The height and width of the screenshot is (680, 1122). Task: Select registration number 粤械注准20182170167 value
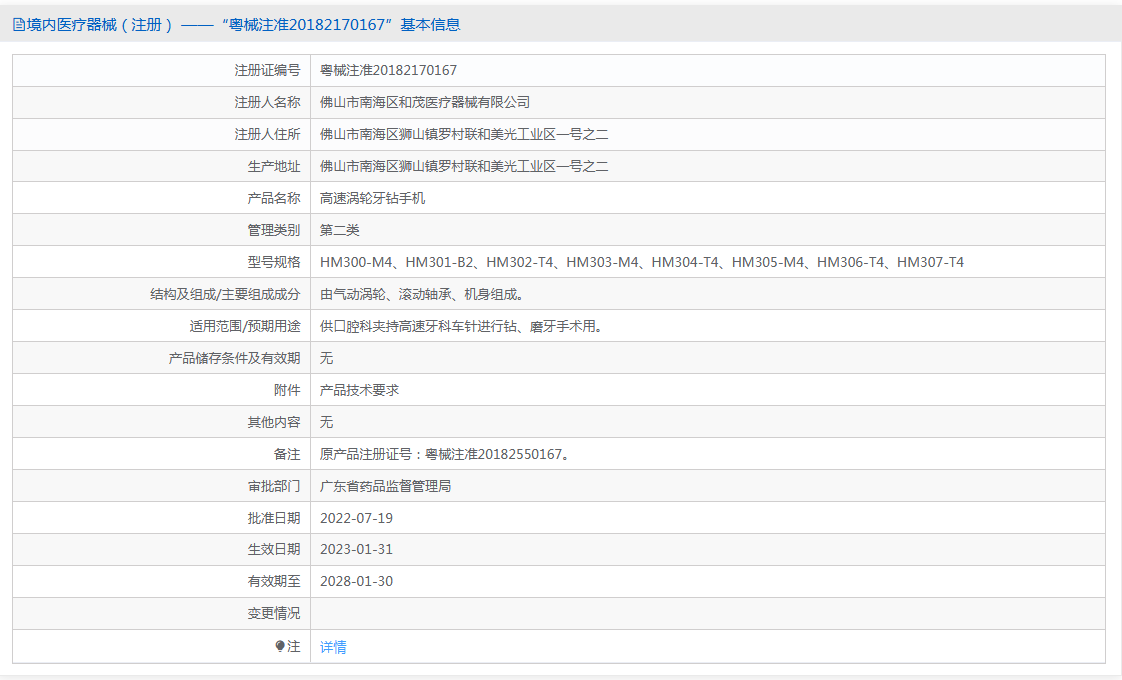tap(388, 70)
